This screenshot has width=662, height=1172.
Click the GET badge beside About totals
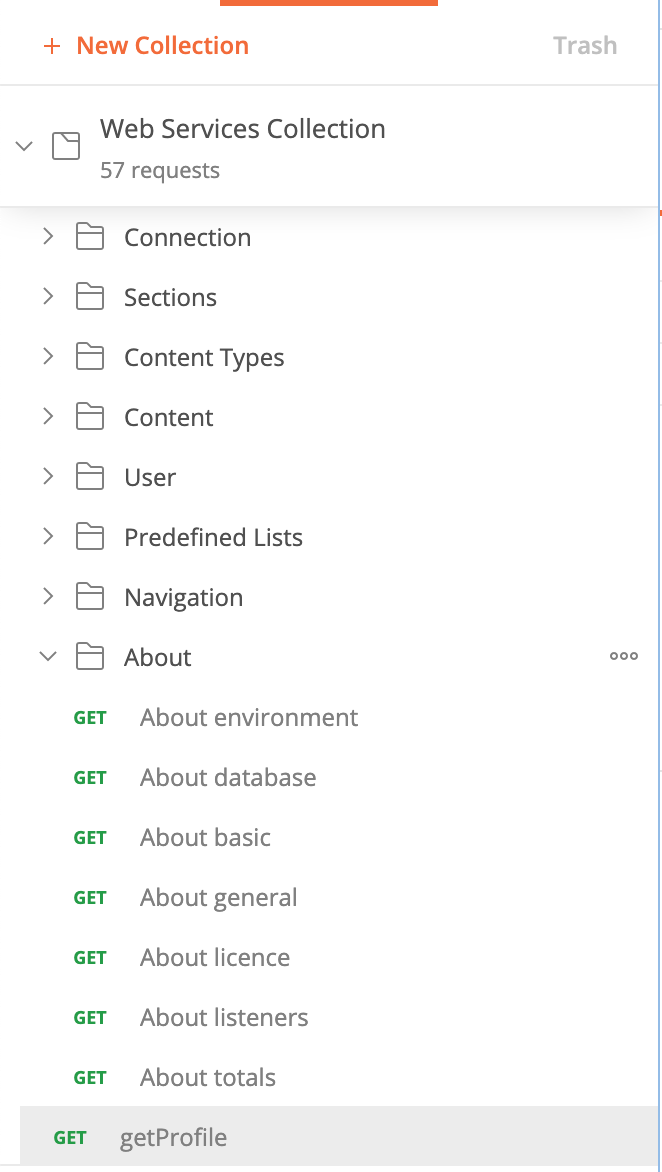[90, 1077]
